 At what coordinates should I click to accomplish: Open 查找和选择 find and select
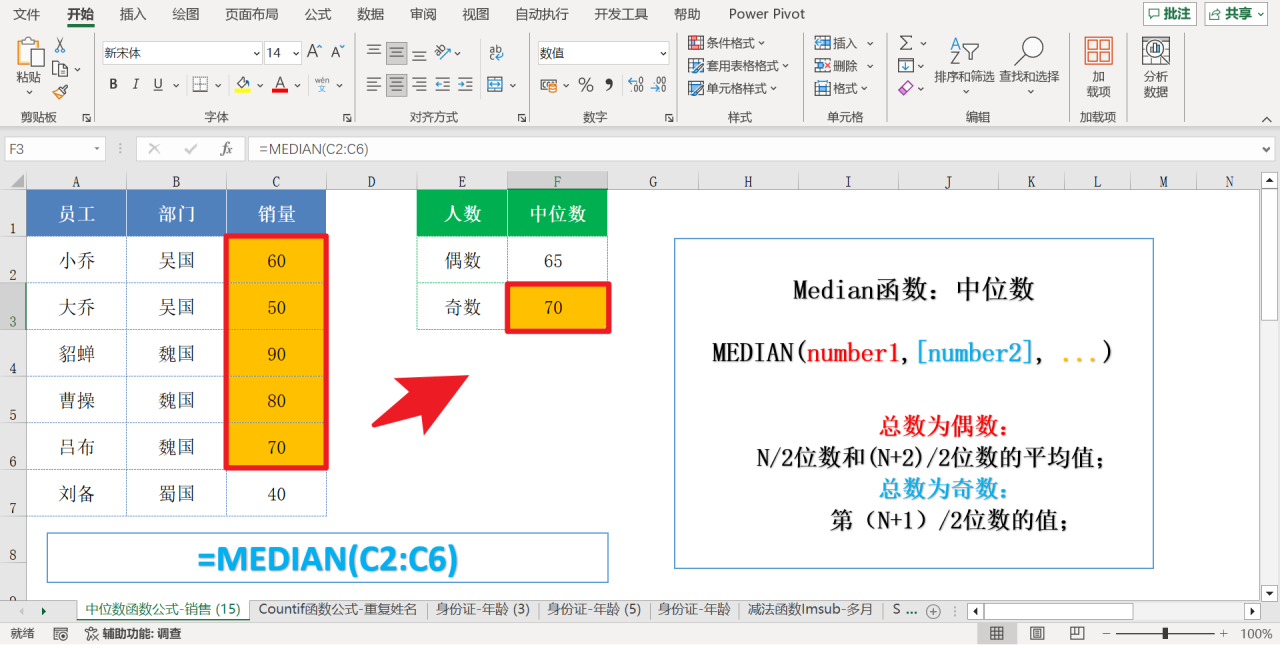pos(1029,64)
